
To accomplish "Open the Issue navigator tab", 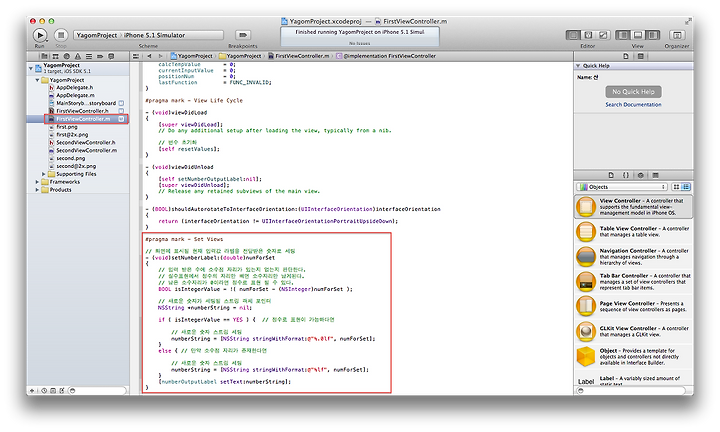I will 78,56.
